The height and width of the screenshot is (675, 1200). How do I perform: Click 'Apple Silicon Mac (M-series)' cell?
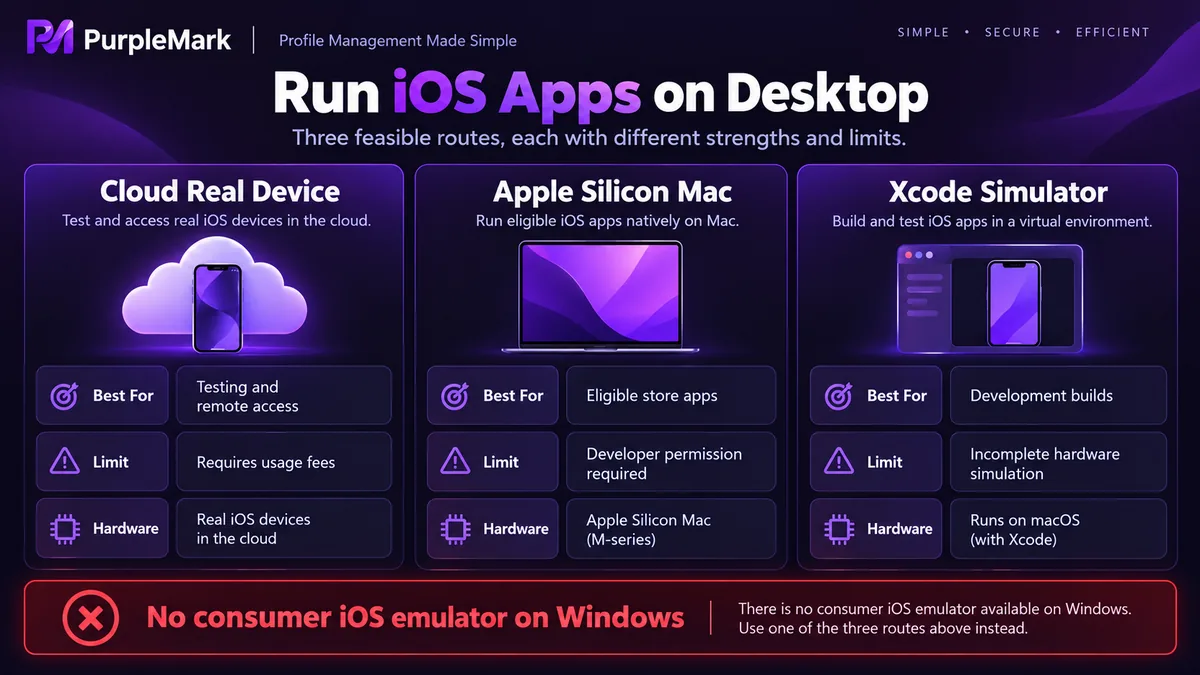click(x=671, y=528)
